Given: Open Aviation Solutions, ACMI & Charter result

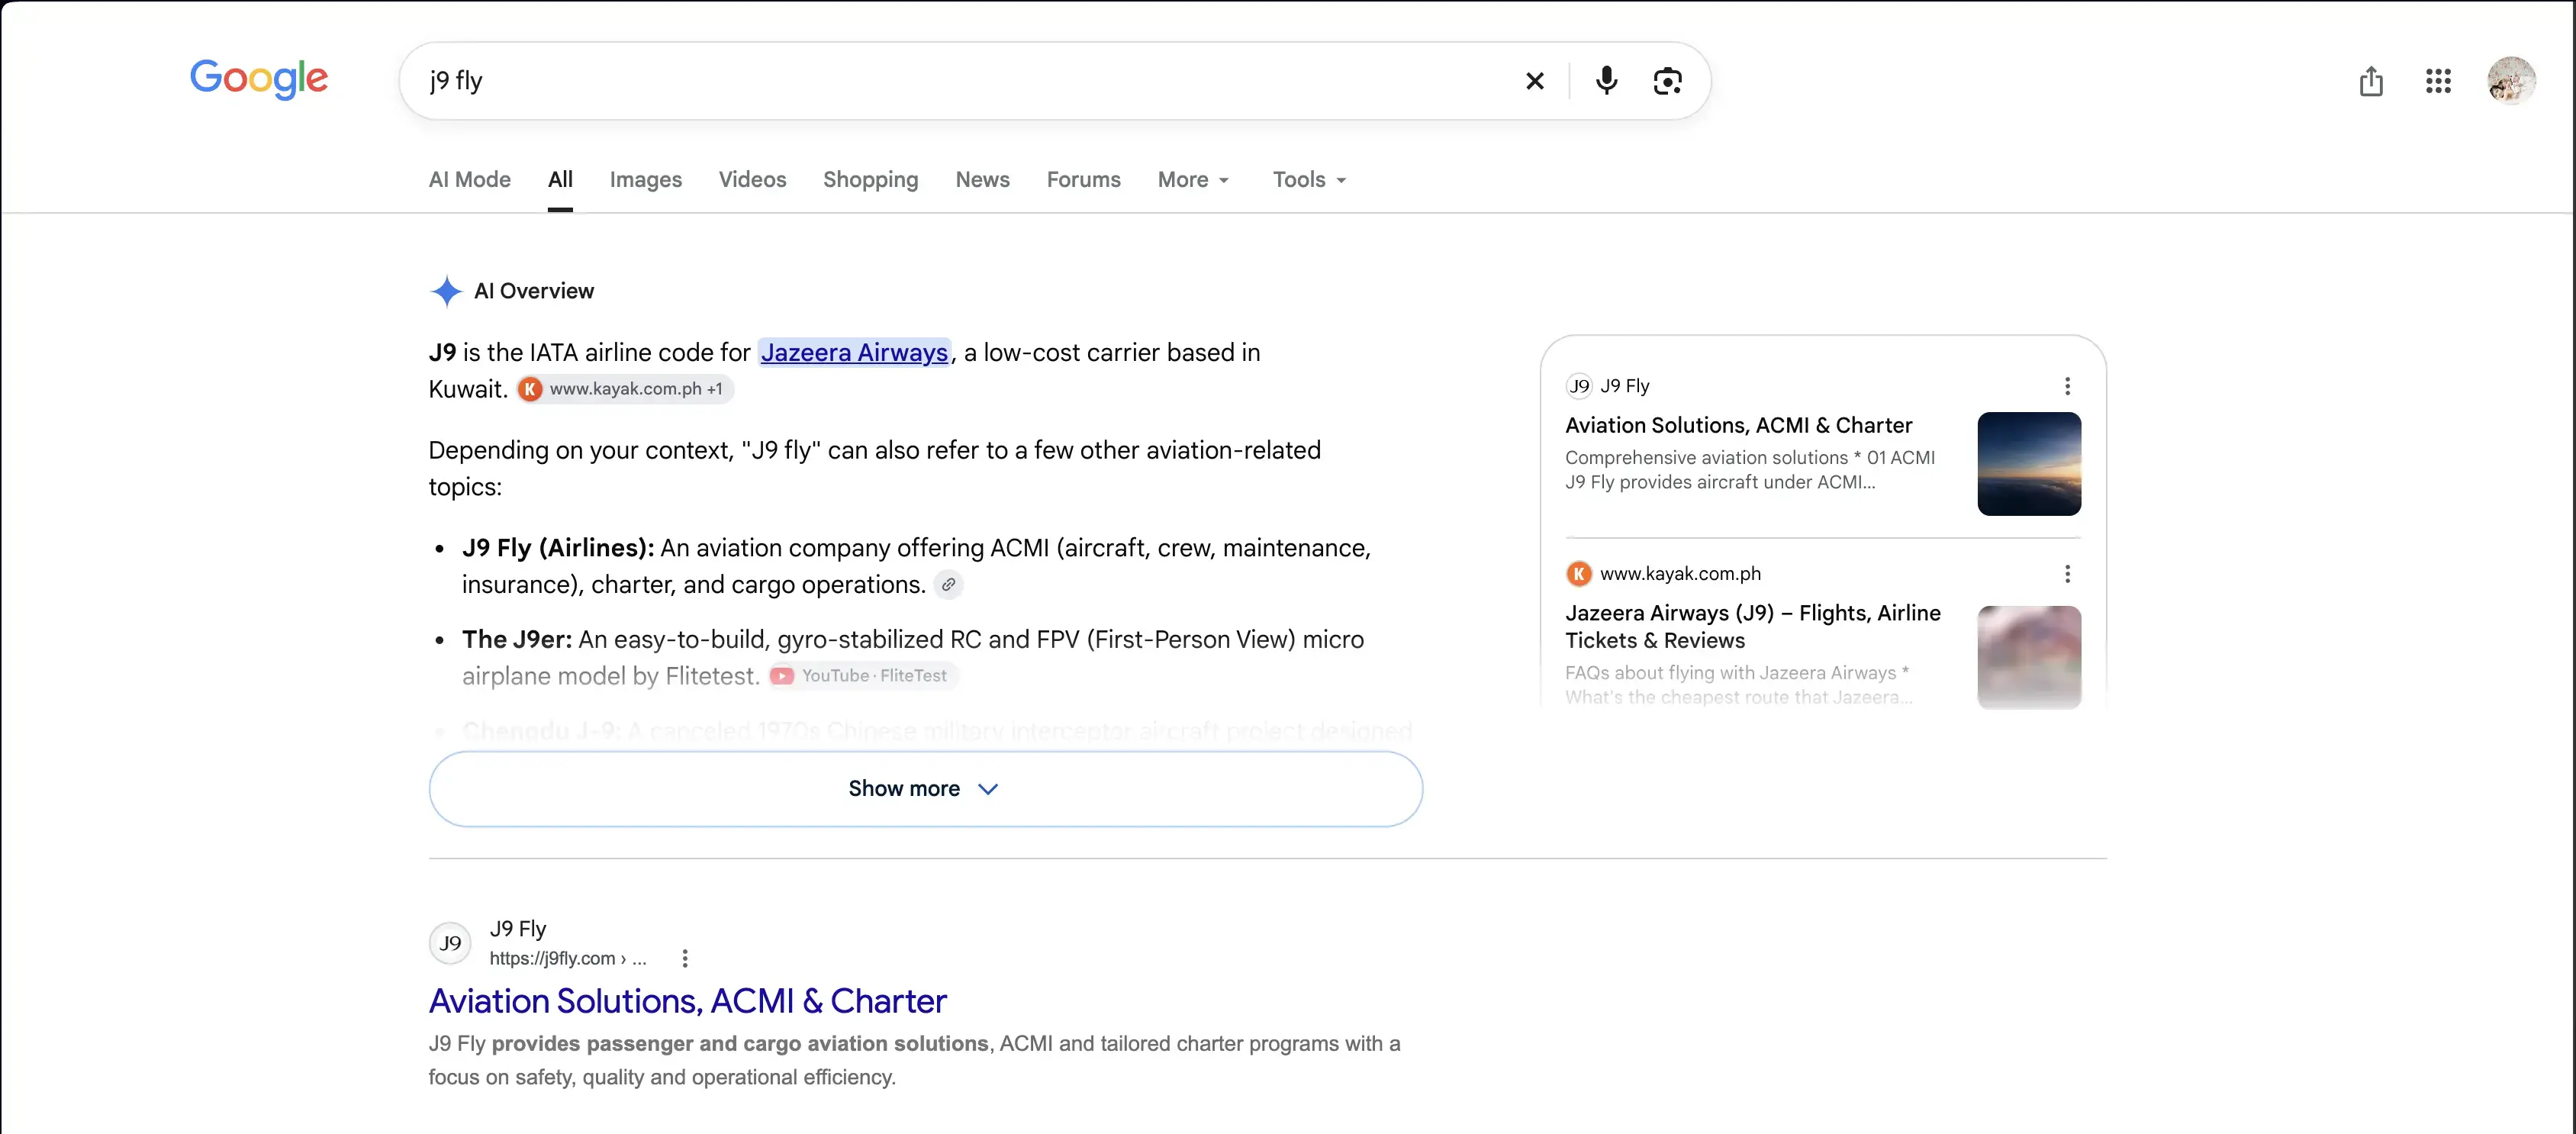Looking at the screenshot, I should 687,1001.
